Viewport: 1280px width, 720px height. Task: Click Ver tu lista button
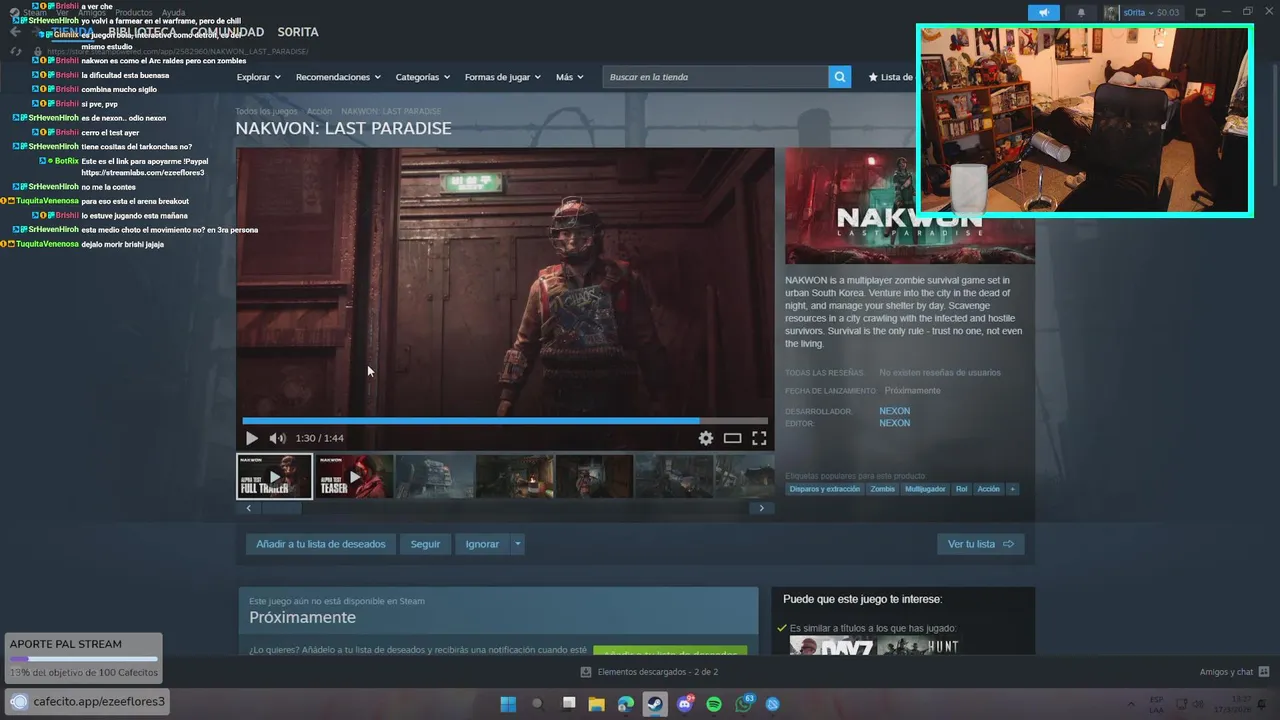pos(980,544)
